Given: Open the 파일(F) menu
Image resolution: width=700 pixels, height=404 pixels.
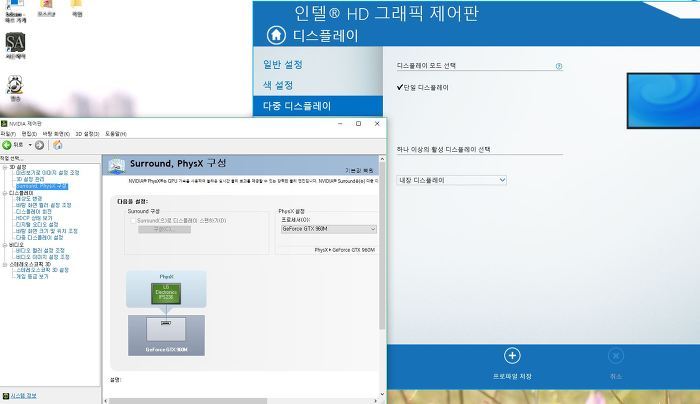Looking at the screenshot, I should (8, 134).
